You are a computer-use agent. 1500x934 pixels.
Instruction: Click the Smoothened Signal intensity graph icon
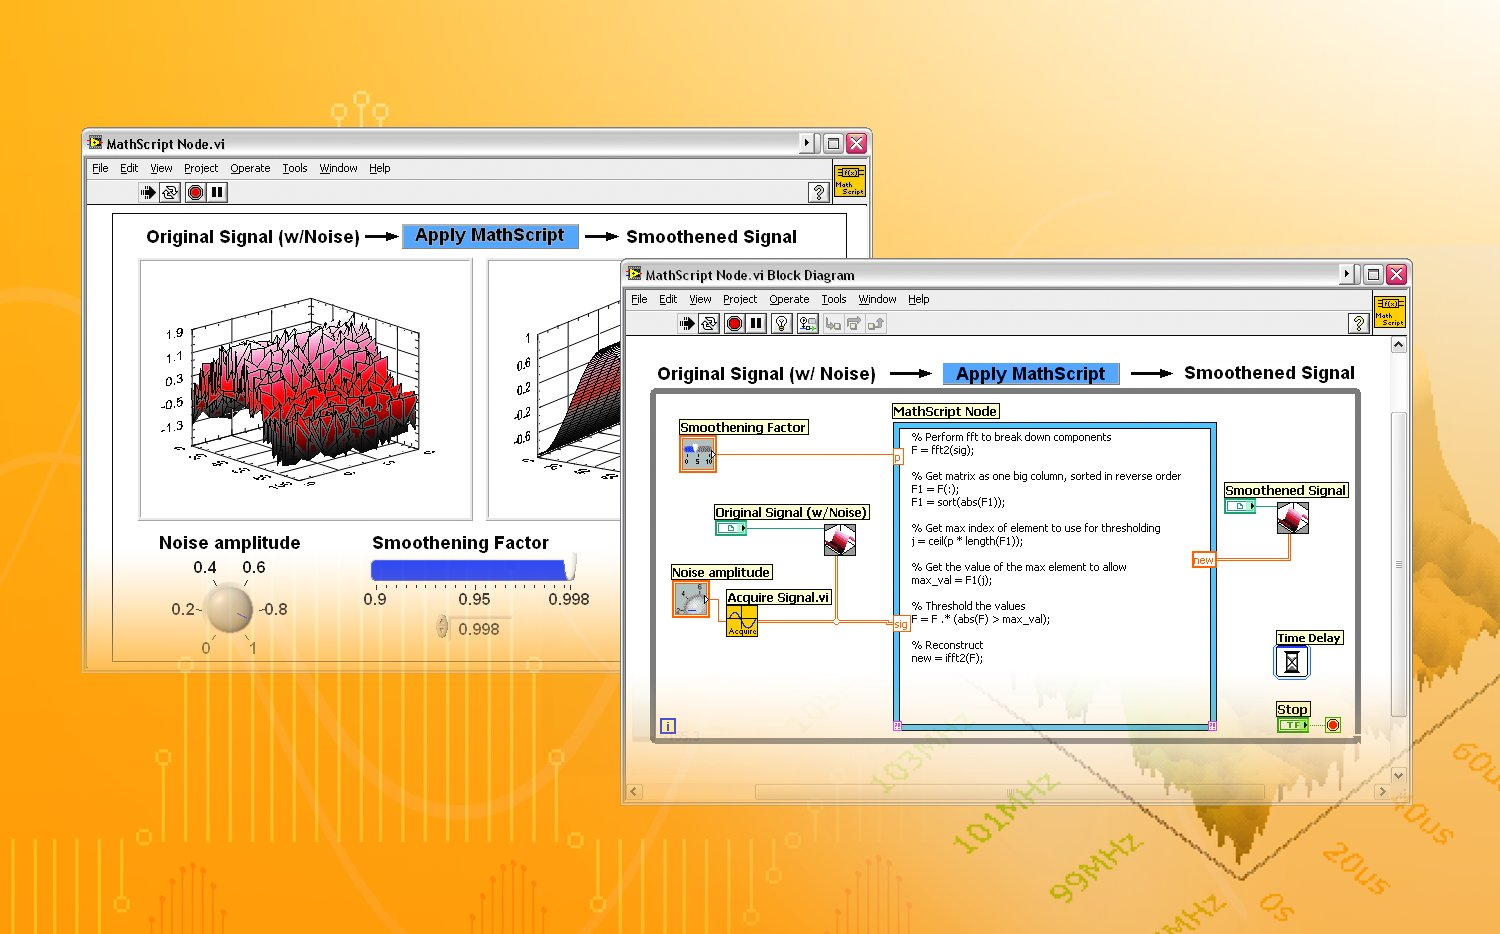pos(1291,518)
